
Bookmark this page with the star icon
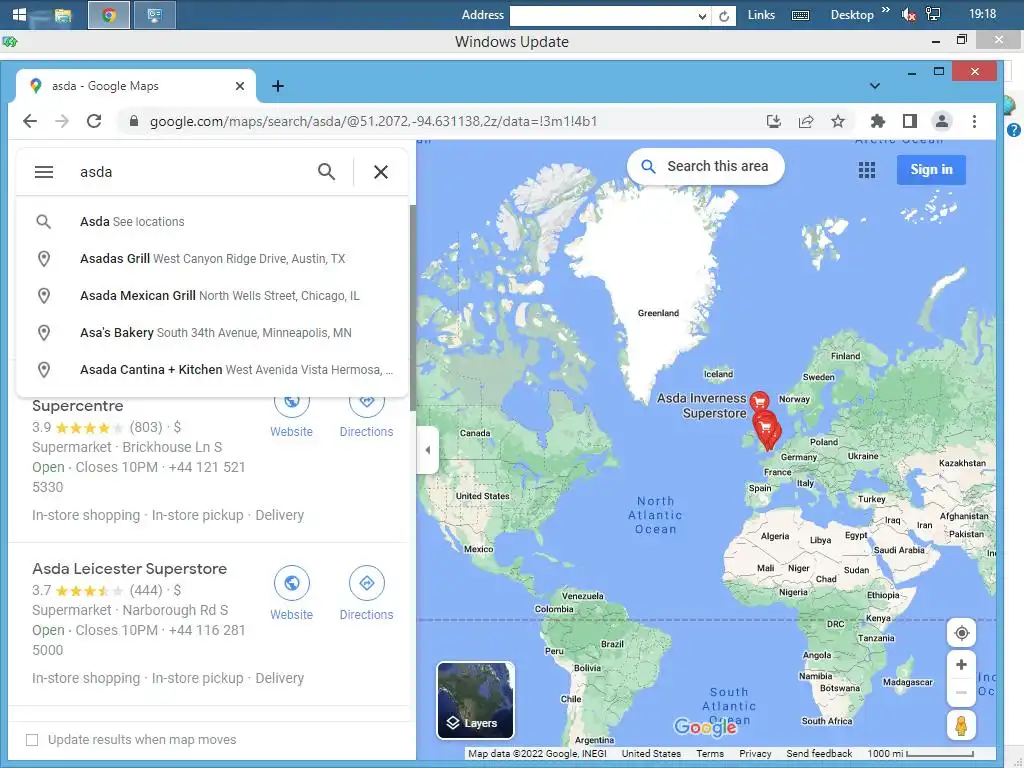838,121
